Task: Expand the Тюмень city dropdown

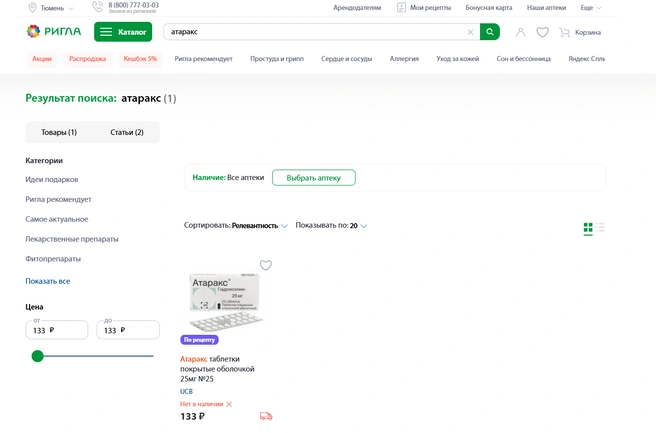Action: pyautogui.click(x=56, y=8)
